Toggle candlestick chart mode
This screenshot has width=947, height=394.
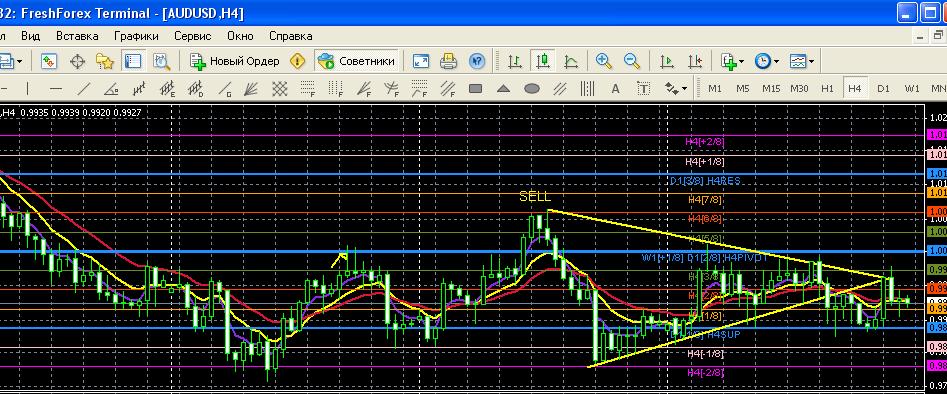pos(543,61)
